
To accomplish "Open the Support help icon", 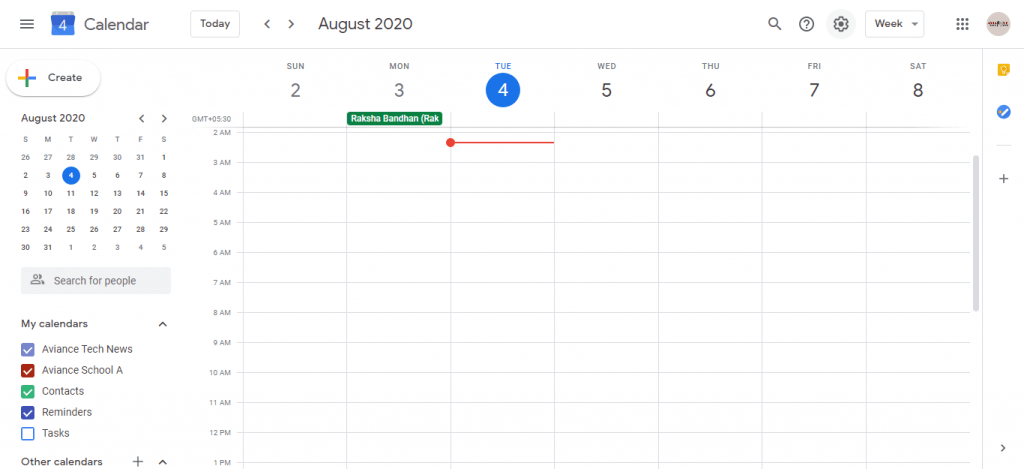I will pos(807,24).
